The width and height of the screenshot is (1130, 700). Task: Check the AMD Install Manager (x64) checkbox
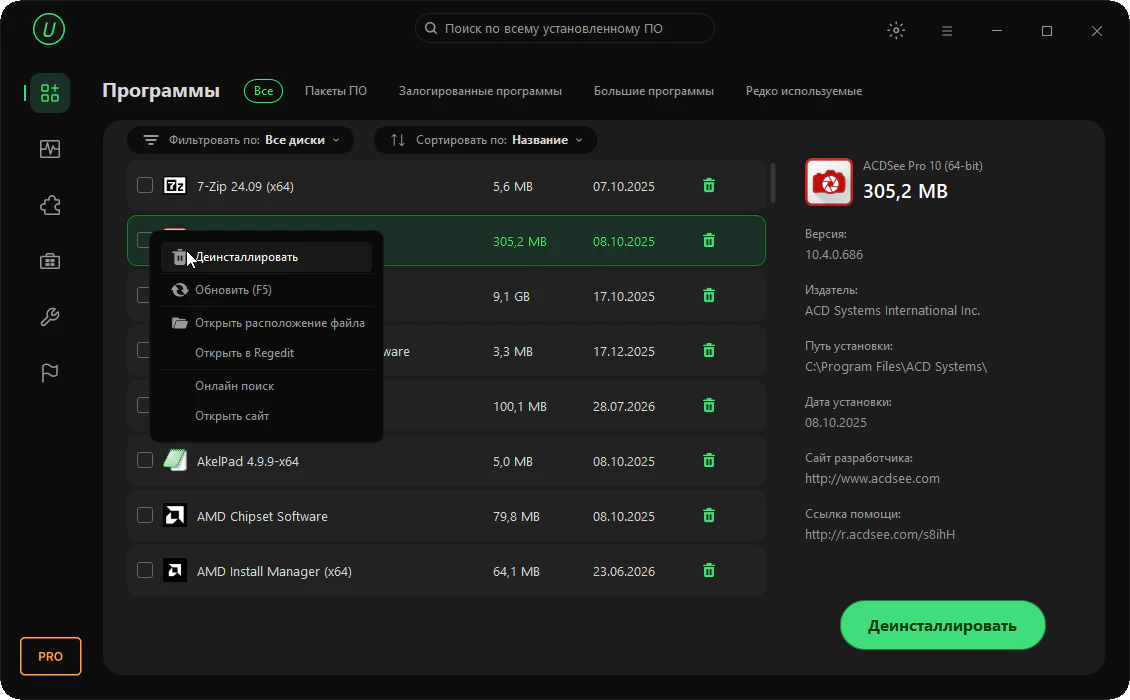click(x=145, y=570)
